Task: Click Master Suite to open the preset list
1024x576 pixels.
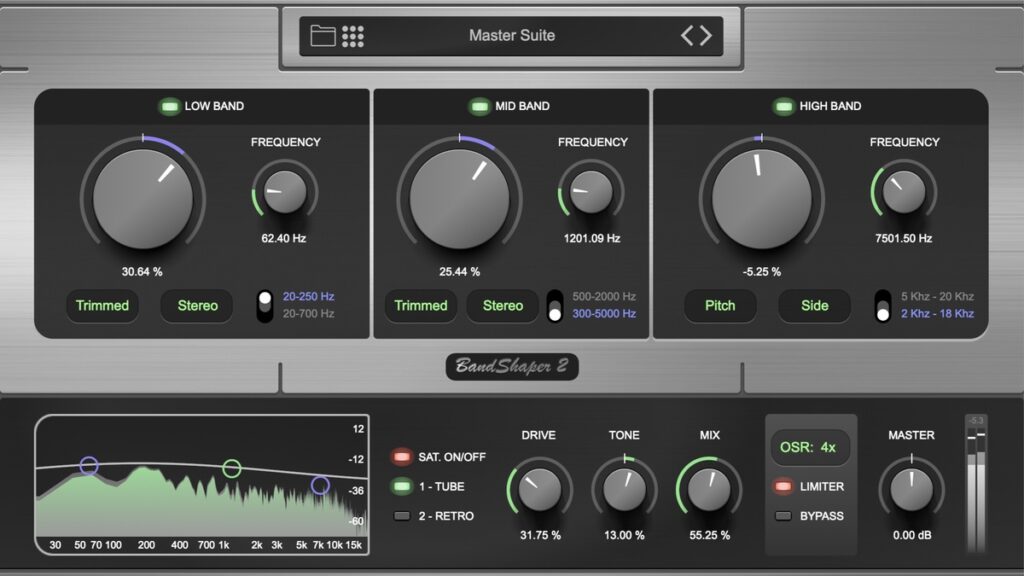Action: pyautogui.click(x=512, y=35)
